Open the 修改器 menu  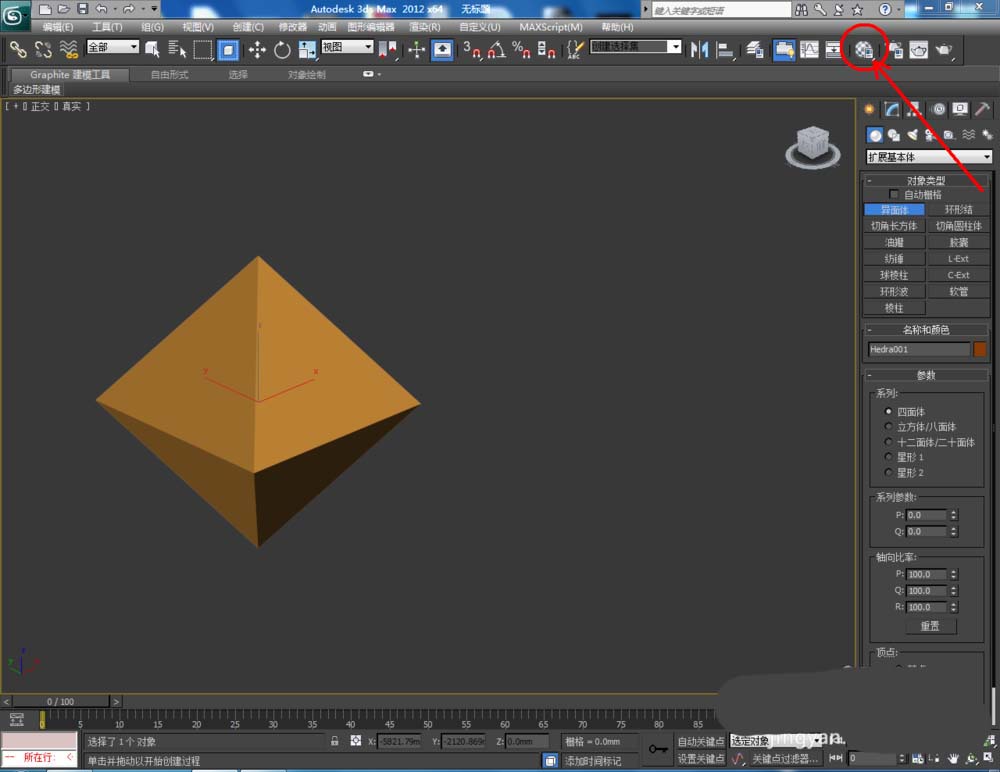pyautogui.click(x=293, y=27)
